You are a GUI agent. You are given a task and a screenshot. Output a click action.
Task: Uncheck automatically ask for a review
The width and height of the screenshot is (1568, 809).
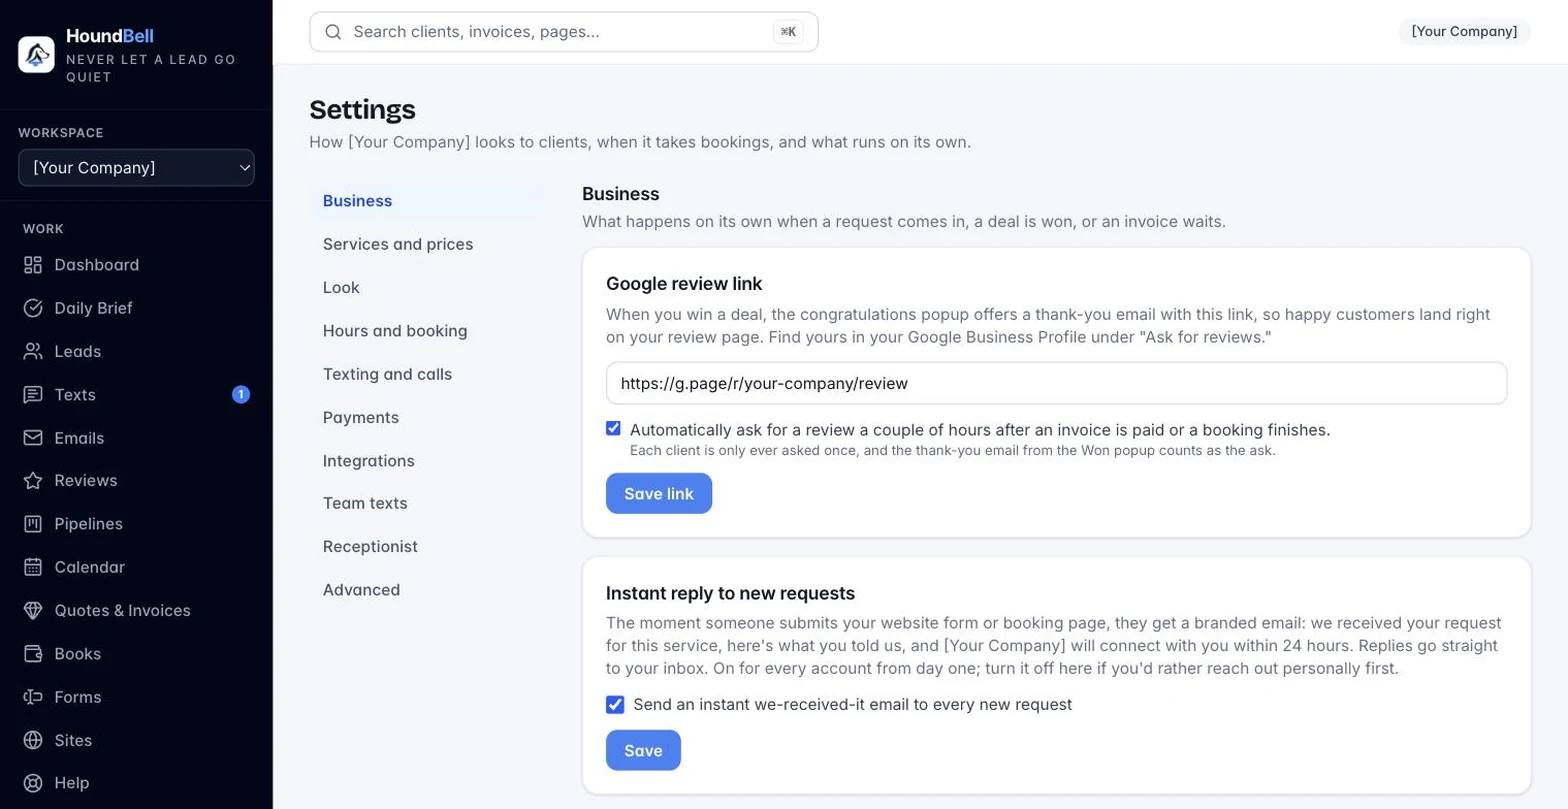(614, 429)
